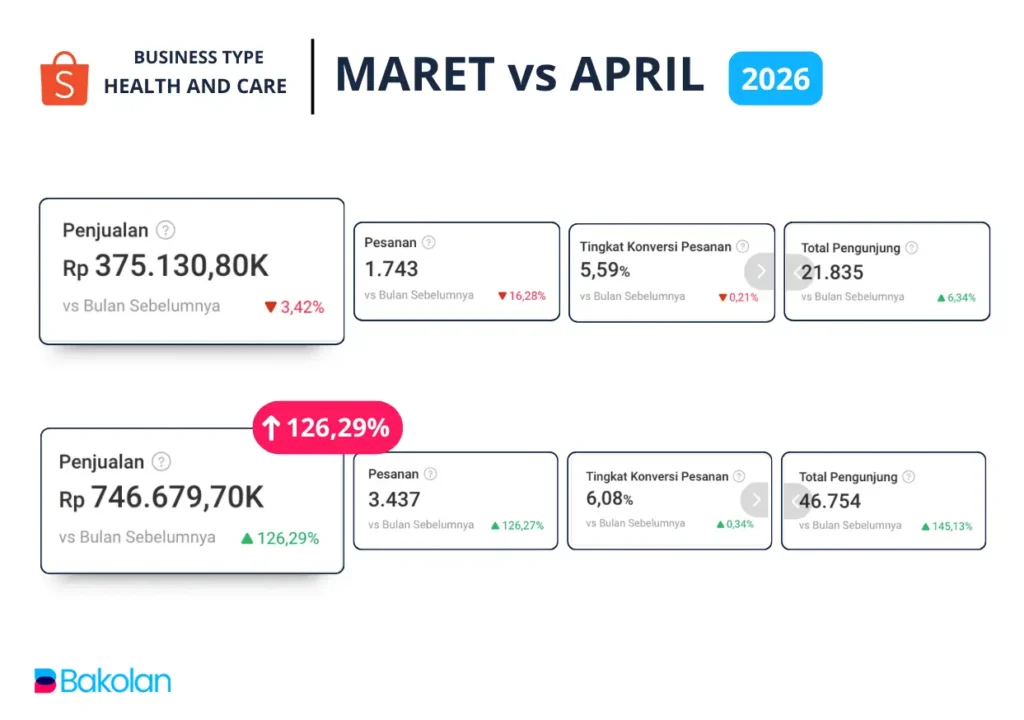1024x720 pixels.
Task: Click help icon beside bottom Pesanan
Action: click(x=430, y=474)
